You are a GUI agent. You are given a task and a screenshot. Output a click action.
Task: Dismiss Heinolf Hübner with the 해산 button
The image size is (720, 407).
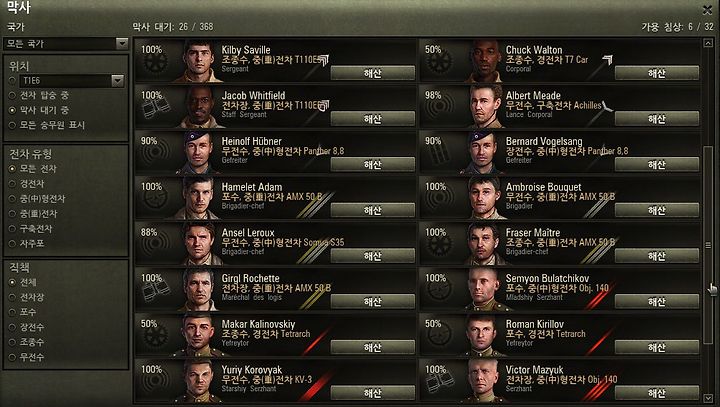pyautogui.click(x=372, y=164)
